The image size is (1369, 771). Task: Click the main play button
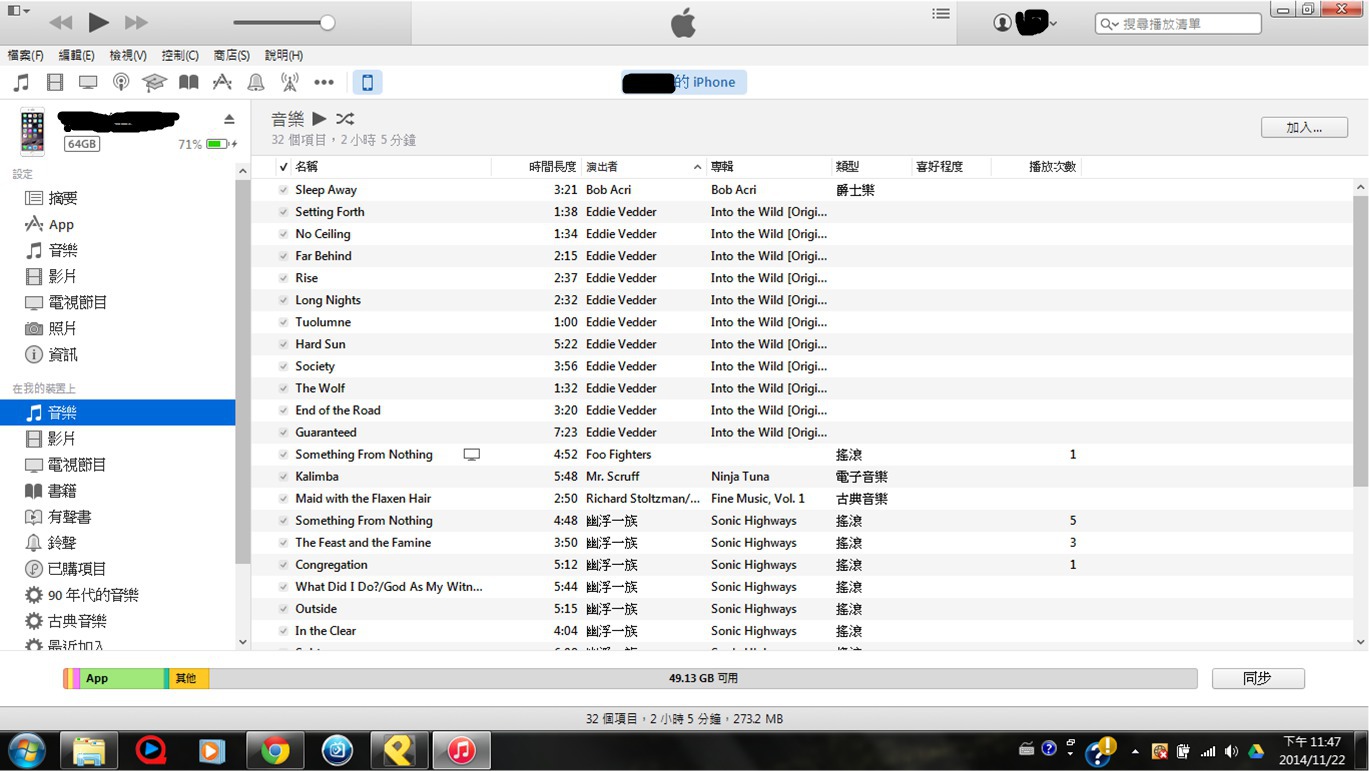98,22
